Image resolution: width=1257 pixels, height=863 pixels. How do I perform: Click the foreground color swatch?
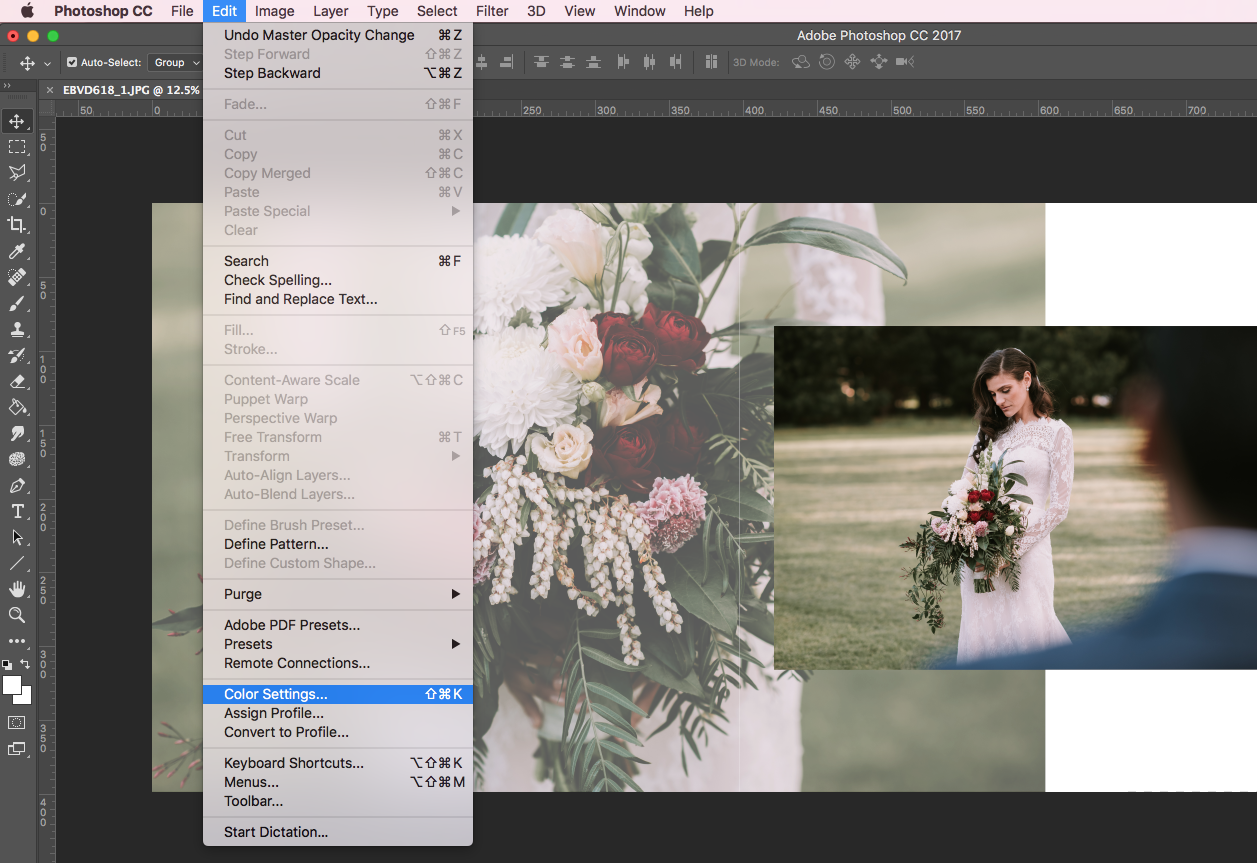tap(12, 685)
